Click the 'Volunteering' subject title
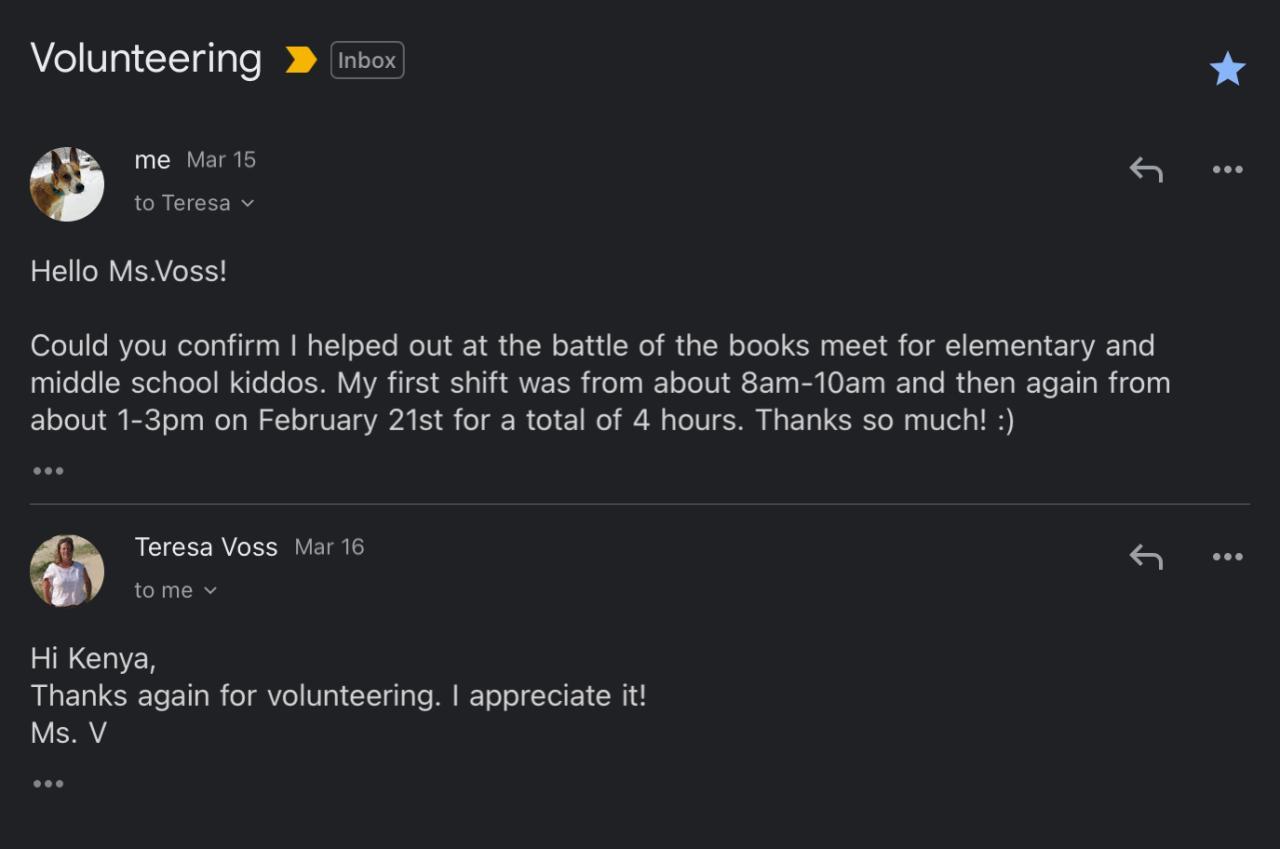This screenshot has height=849, width=1280. 146,59
